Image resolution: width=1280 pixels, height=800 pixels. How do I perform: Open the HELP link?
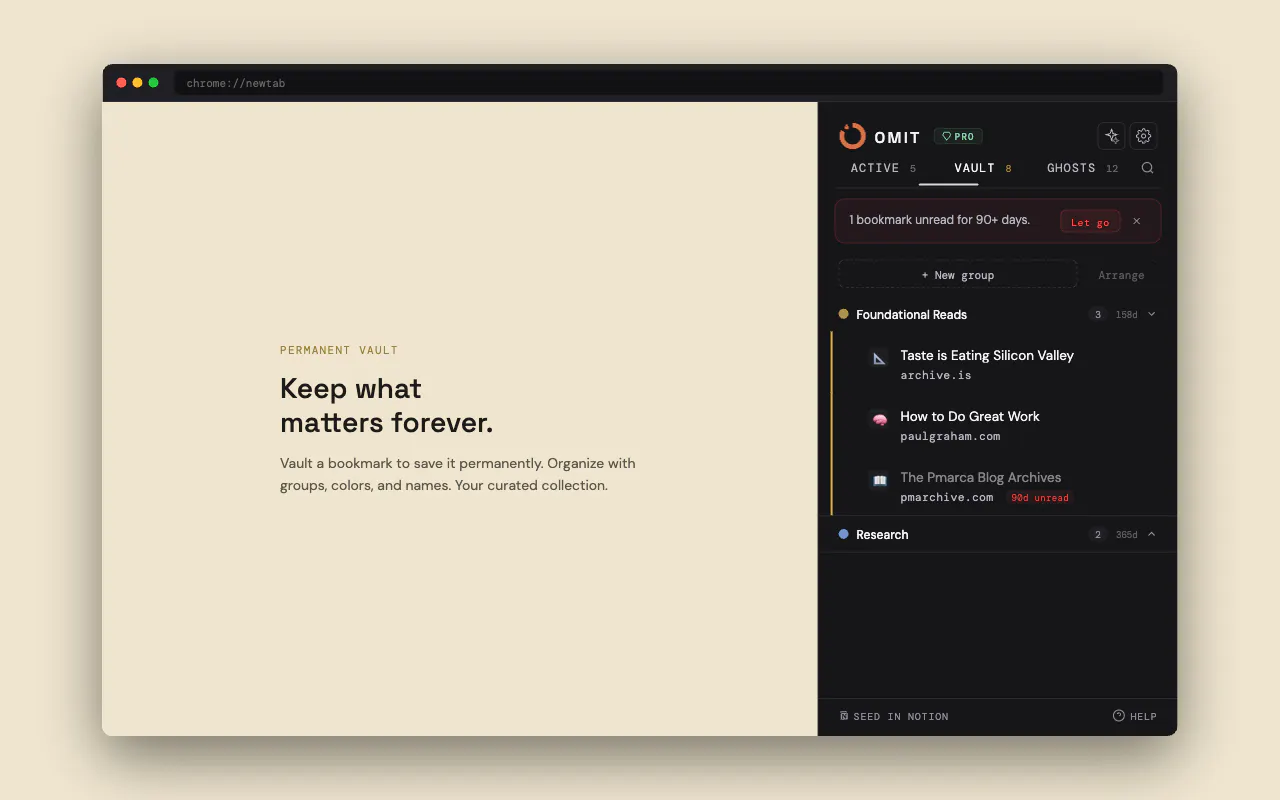pos(1135,716)
